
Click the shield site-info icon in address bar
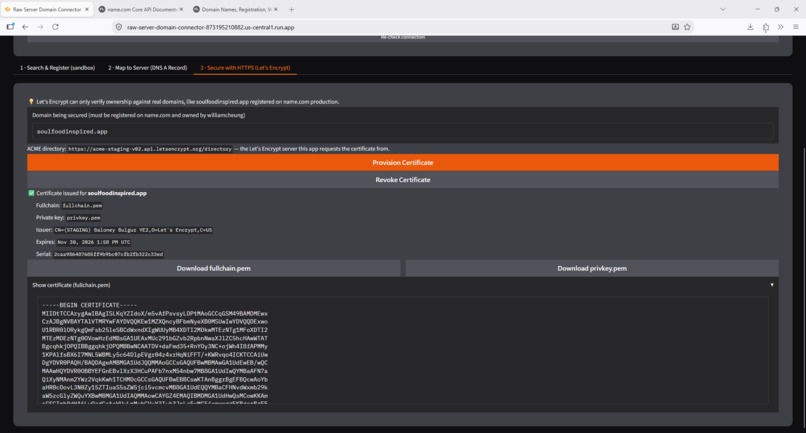119,27
